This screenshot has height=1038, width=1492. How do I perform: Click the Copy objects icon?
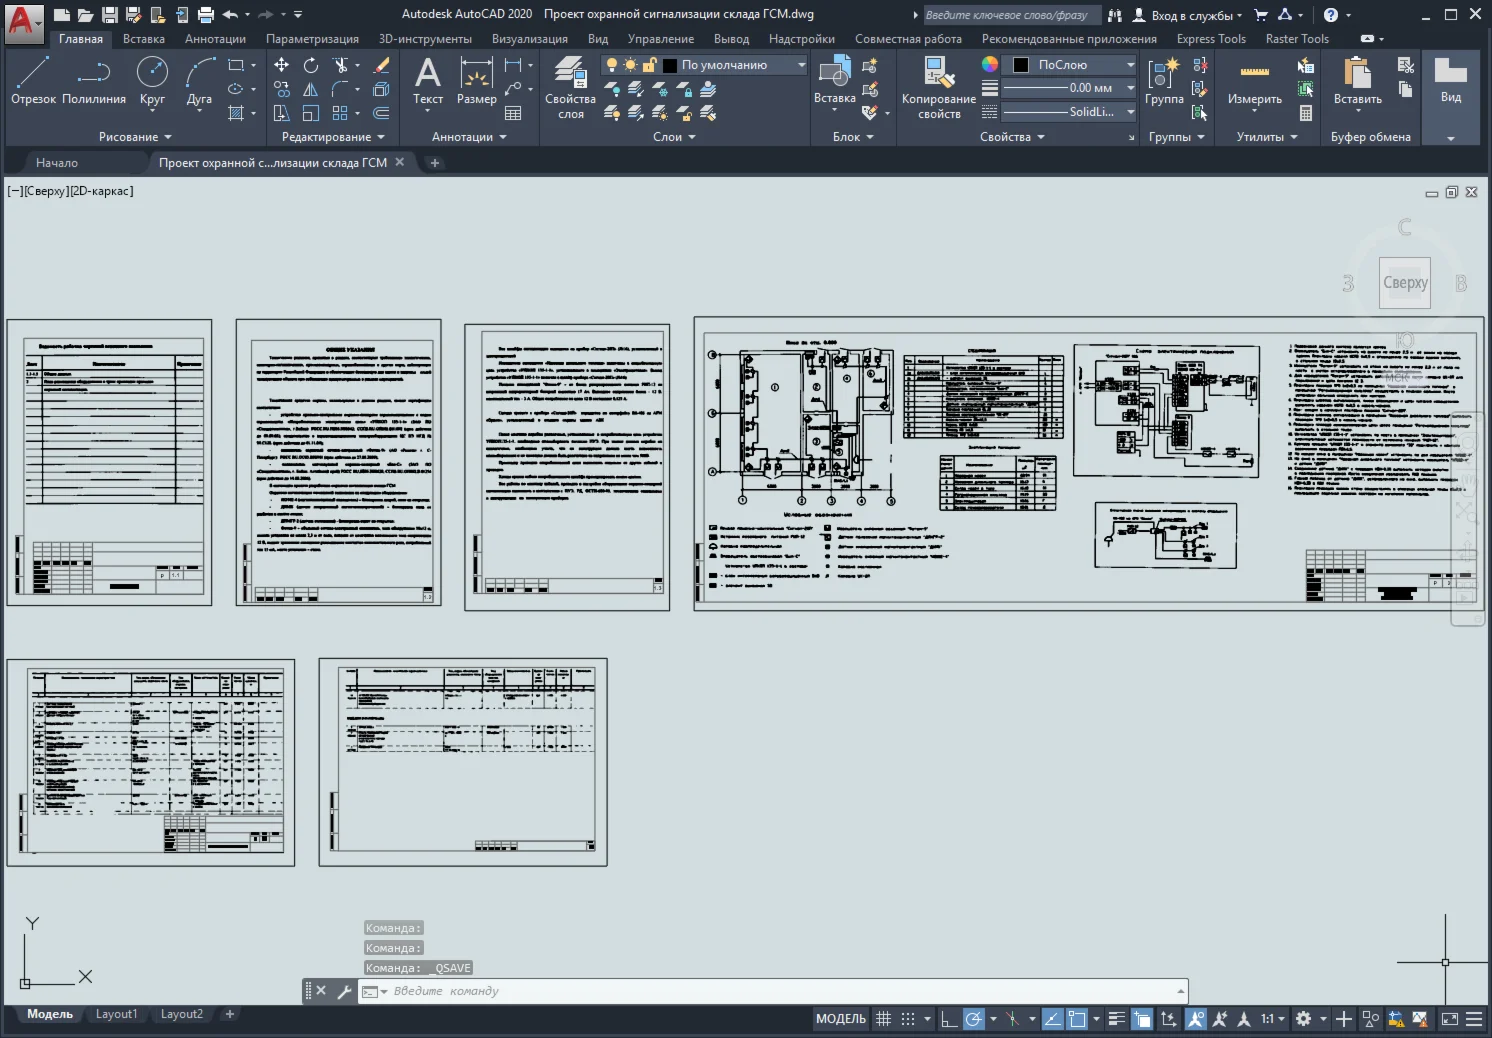click(282, 89)
